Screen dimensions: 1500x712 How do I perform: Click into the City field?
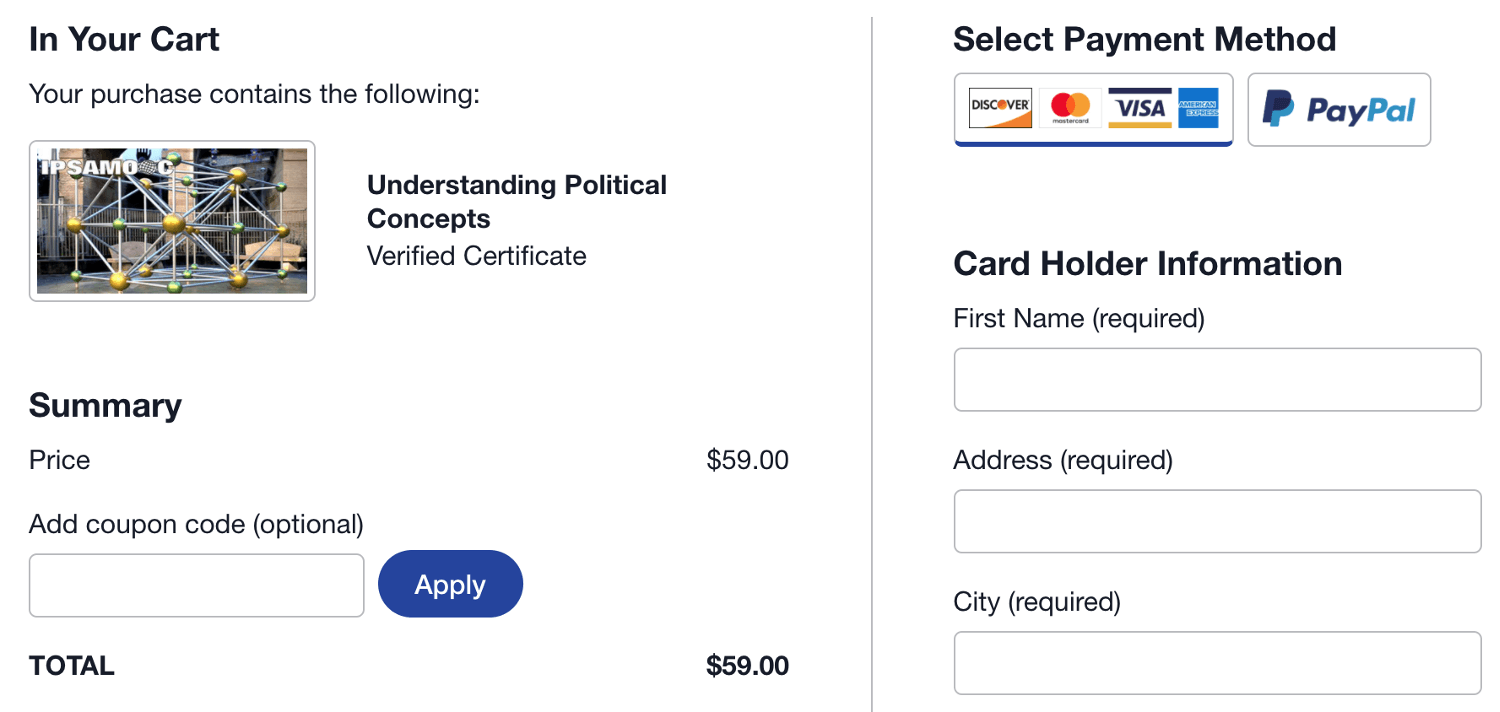(x=1217, y=663)
